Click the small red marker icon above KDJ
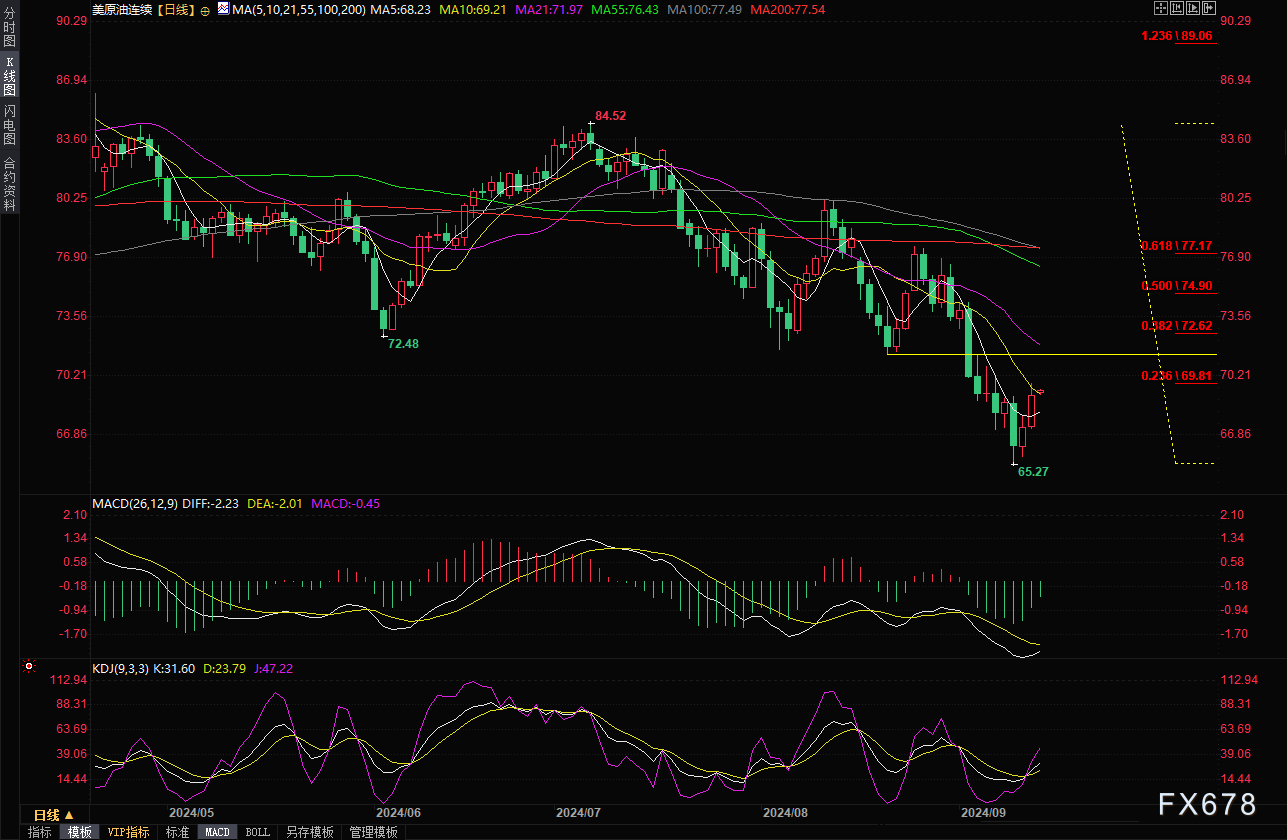The height and width of the screenshot is (840, 1287). click(29, 666)
